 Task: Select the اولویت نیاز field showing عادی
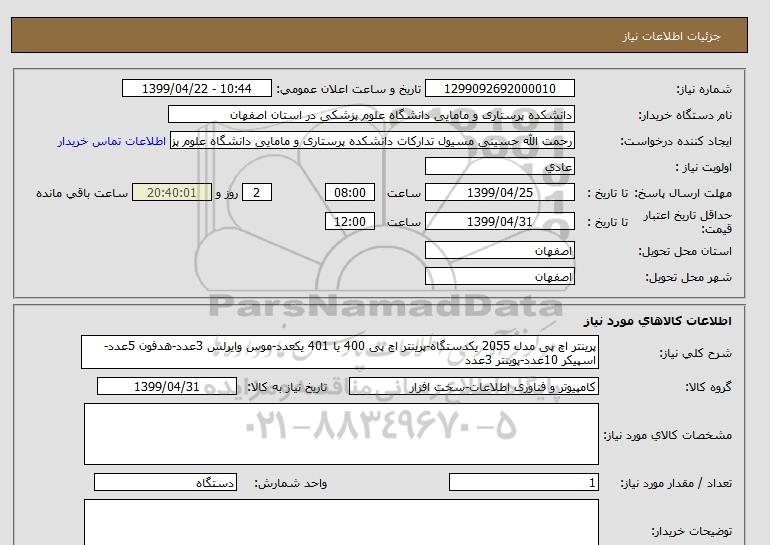tap(499, 166)
